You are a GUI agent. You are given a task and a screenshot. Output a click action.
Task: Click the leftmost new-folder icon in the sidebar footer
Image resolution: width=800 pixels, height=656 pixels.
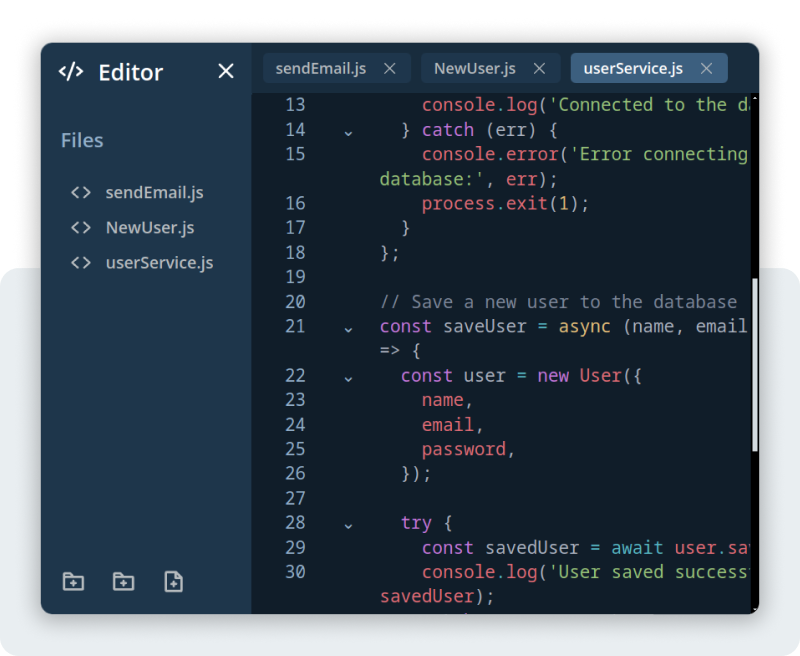(x=73, y=580)
